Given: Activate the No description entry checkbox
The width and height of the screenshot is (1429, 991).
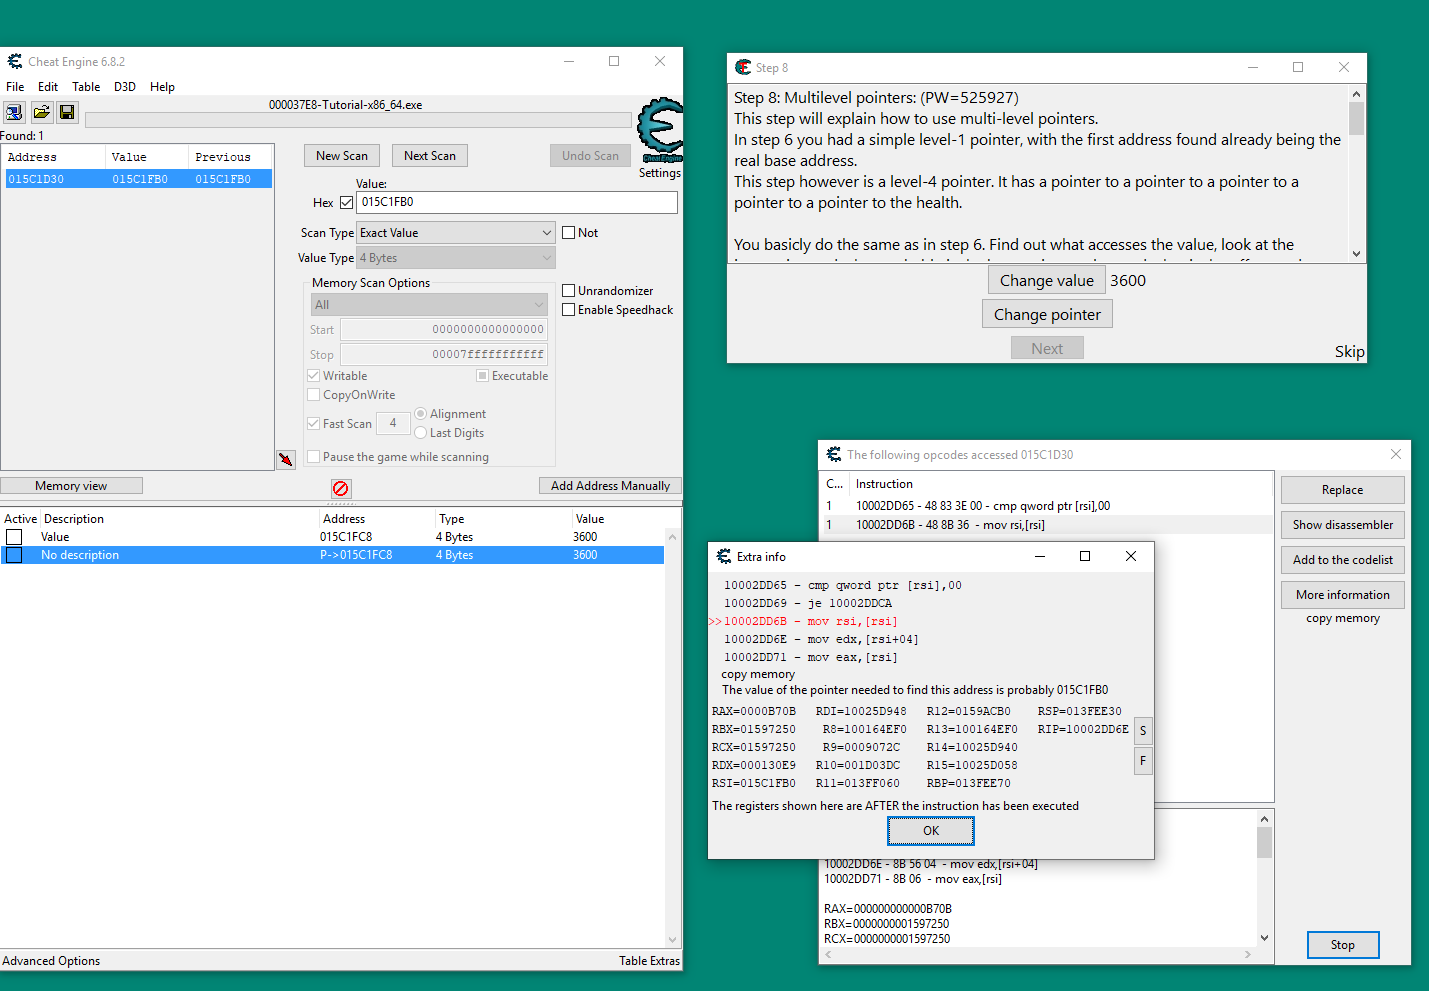Looking at the screenshot, I should point(14,555).
